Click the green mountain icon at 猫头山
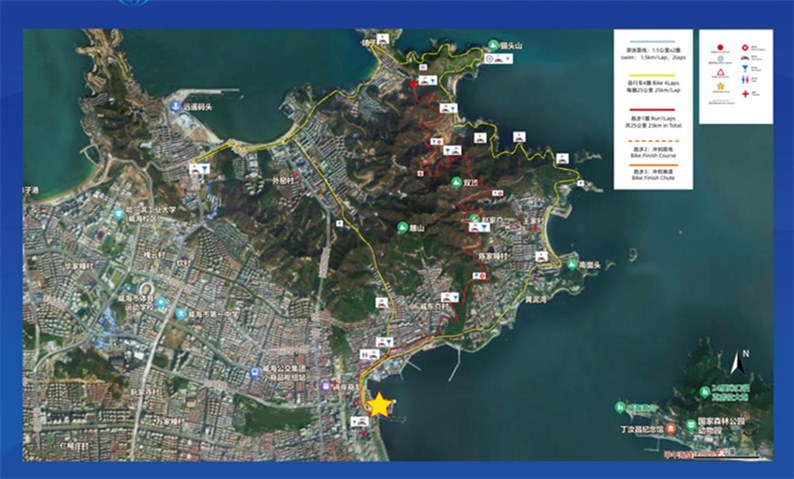Screen dimensions: 794x479 coord(493,44)
